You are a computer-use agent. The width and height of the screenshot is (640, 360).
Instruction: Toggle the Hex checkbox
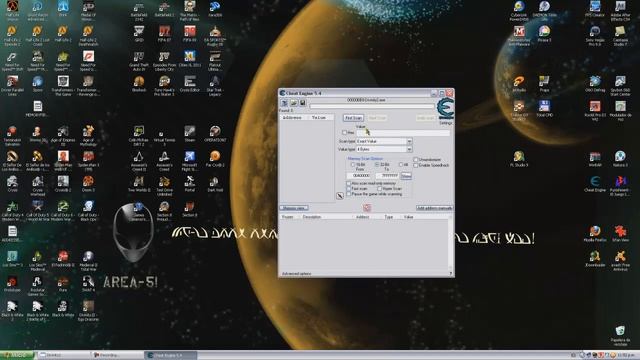pos(344,133)
